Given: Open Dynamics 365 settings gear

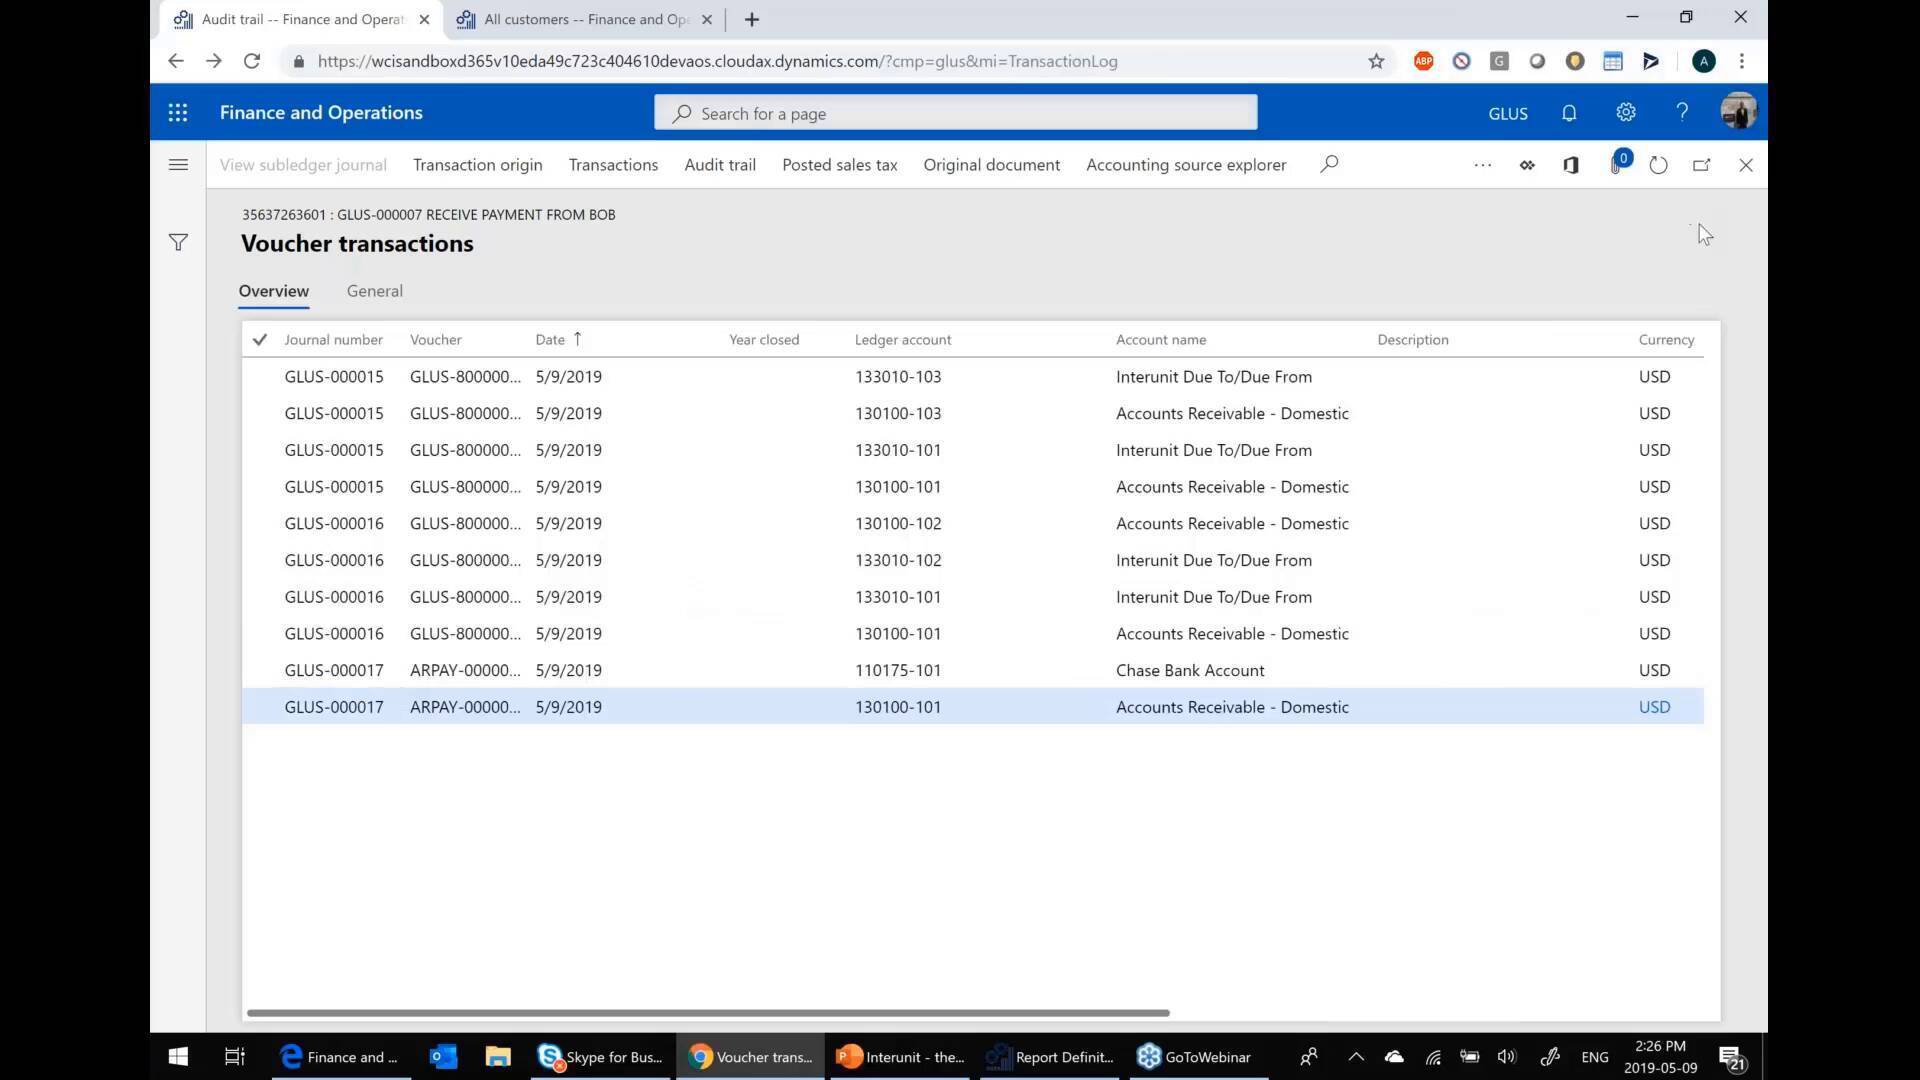Looking at the screenshot, I should coord(1625,112).
